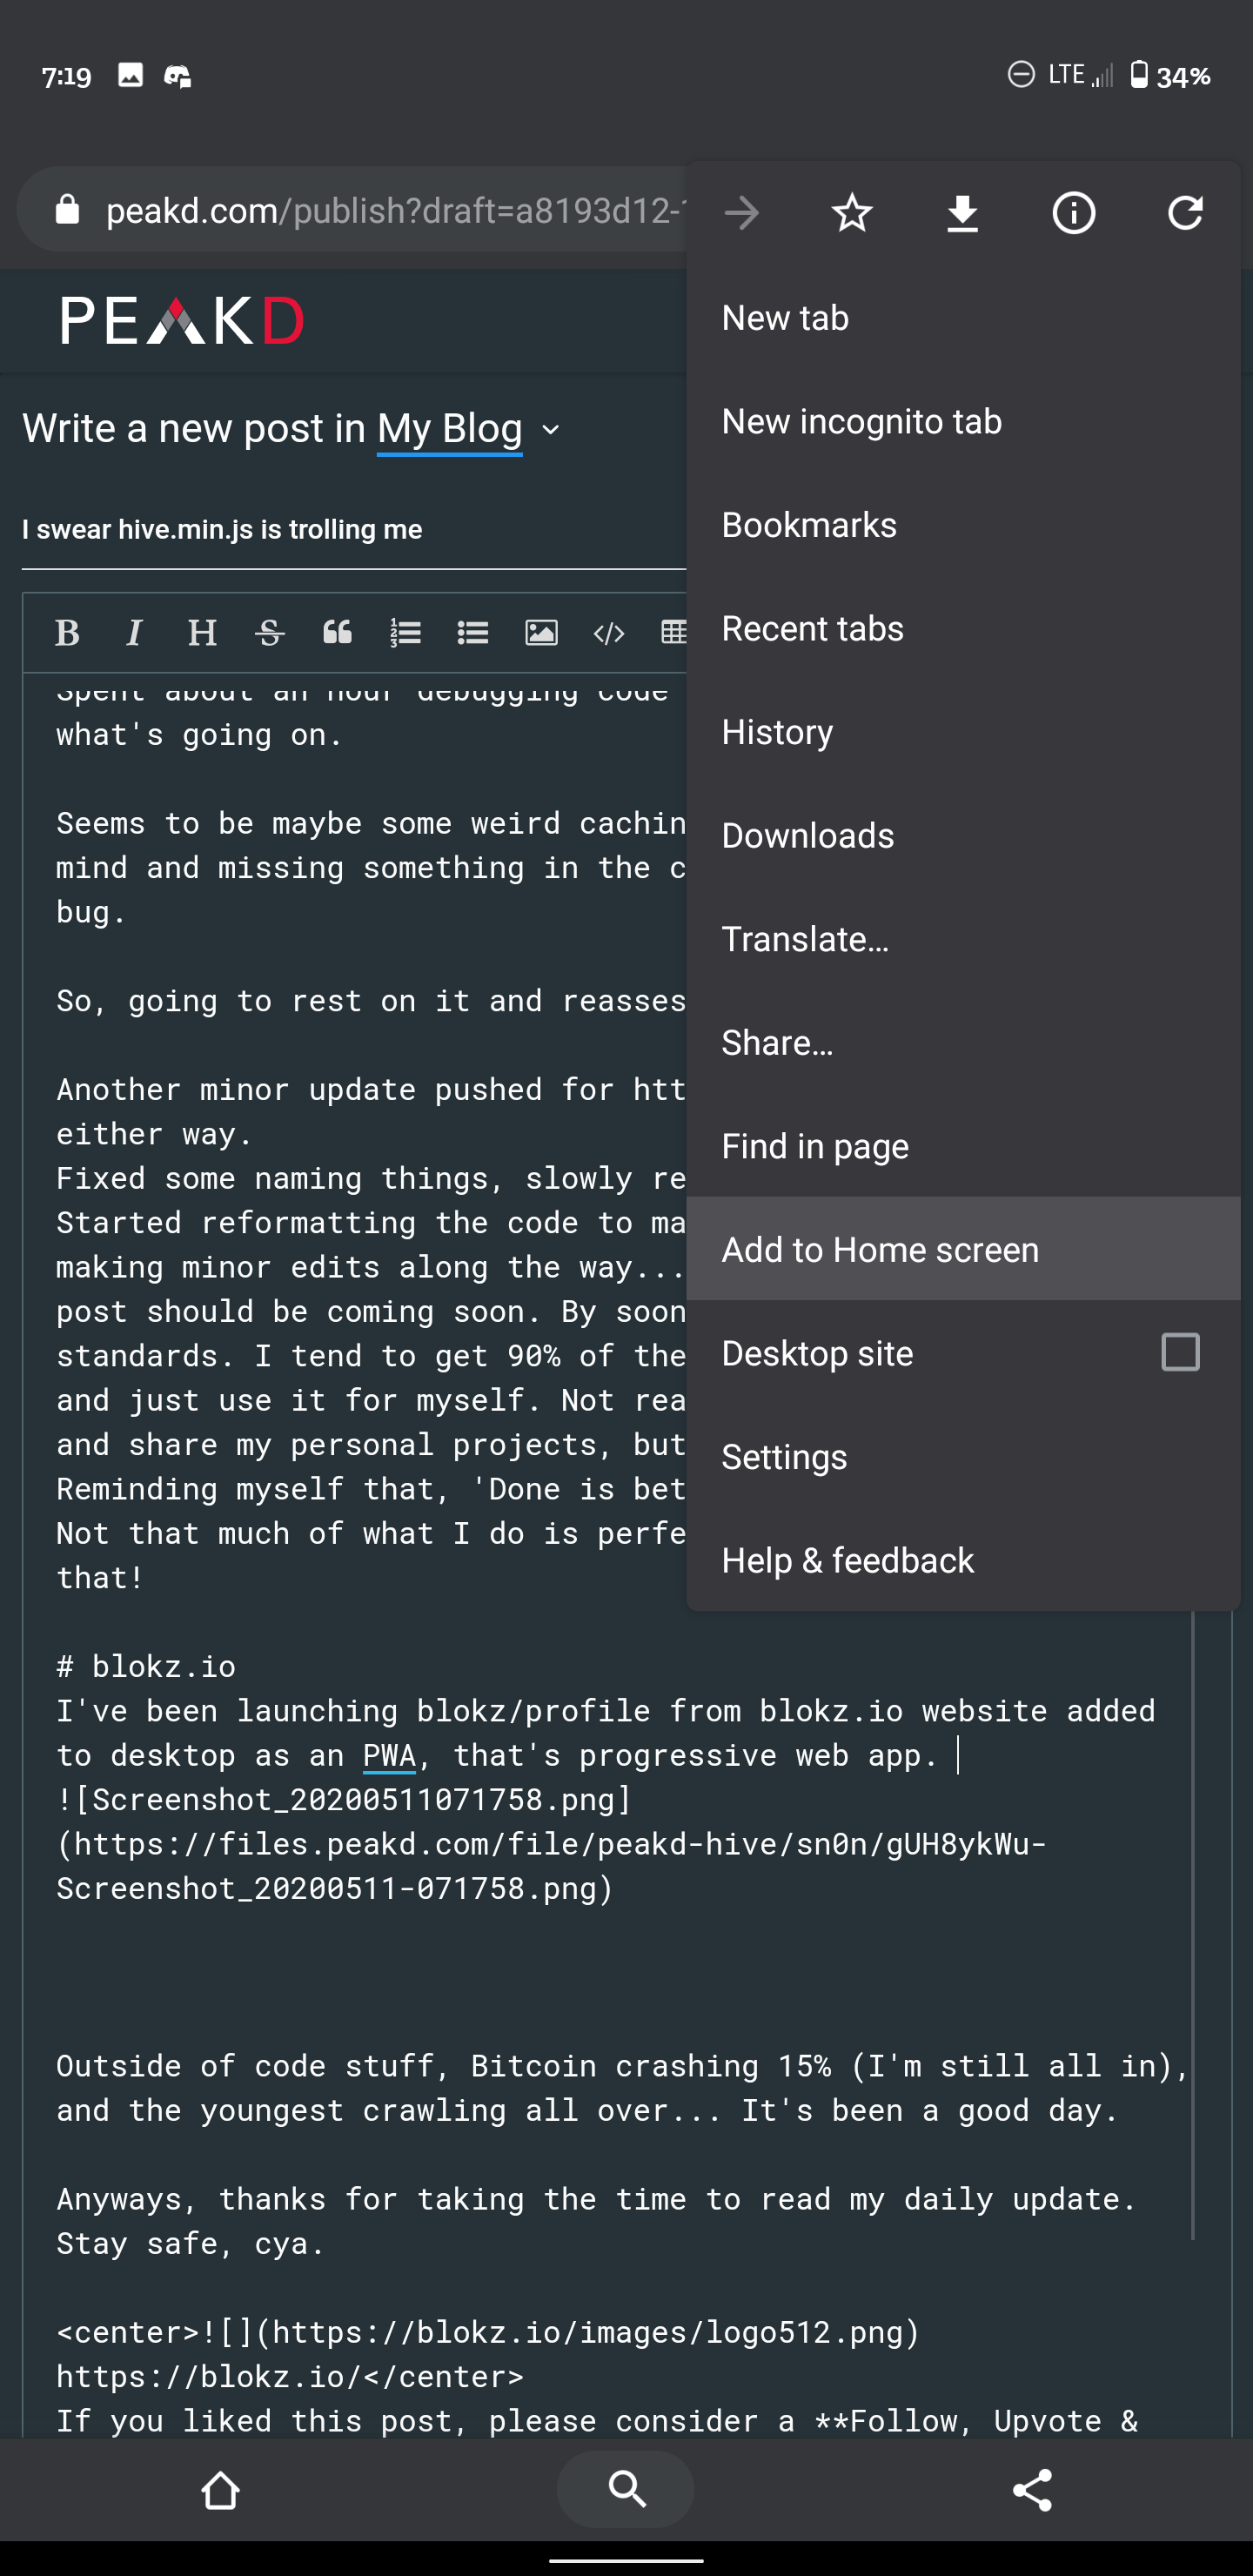Tap the share icon in bottom bar
This screenshot has height=2576, width=1253.
click(1032, 2489)
